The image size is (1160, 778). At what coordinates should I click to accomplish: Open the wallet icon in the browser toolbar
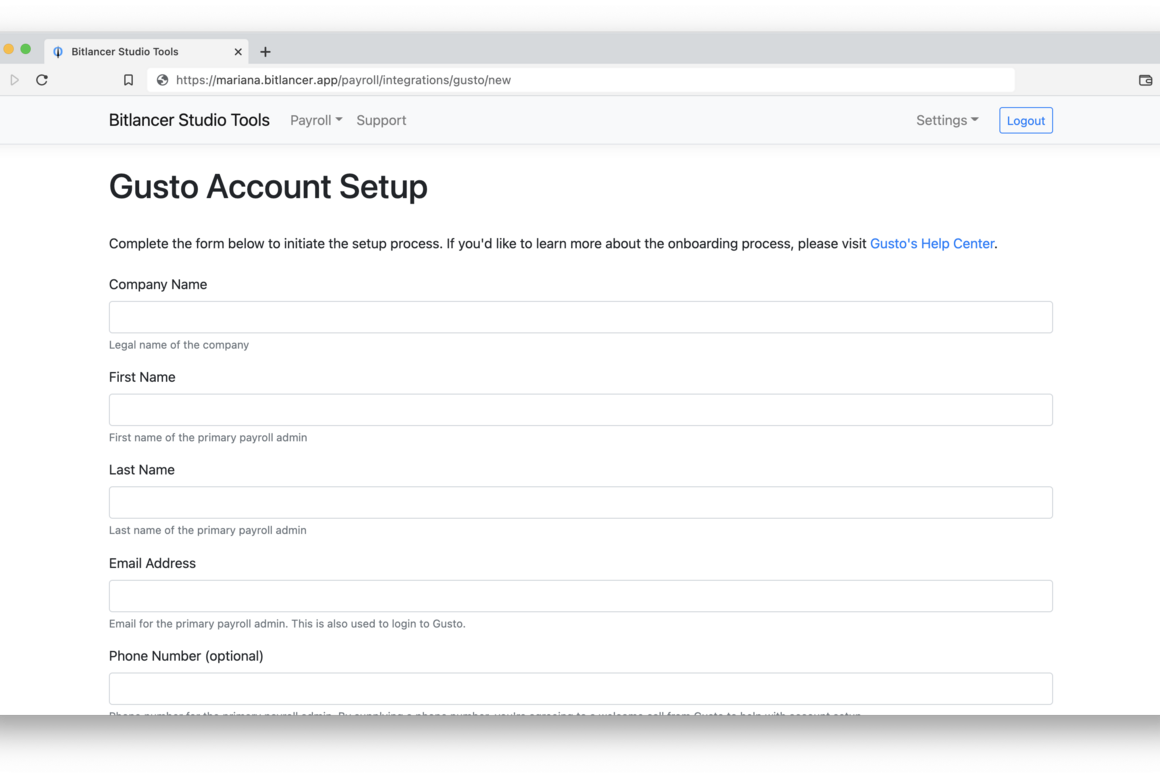[x=1145, y=80]
